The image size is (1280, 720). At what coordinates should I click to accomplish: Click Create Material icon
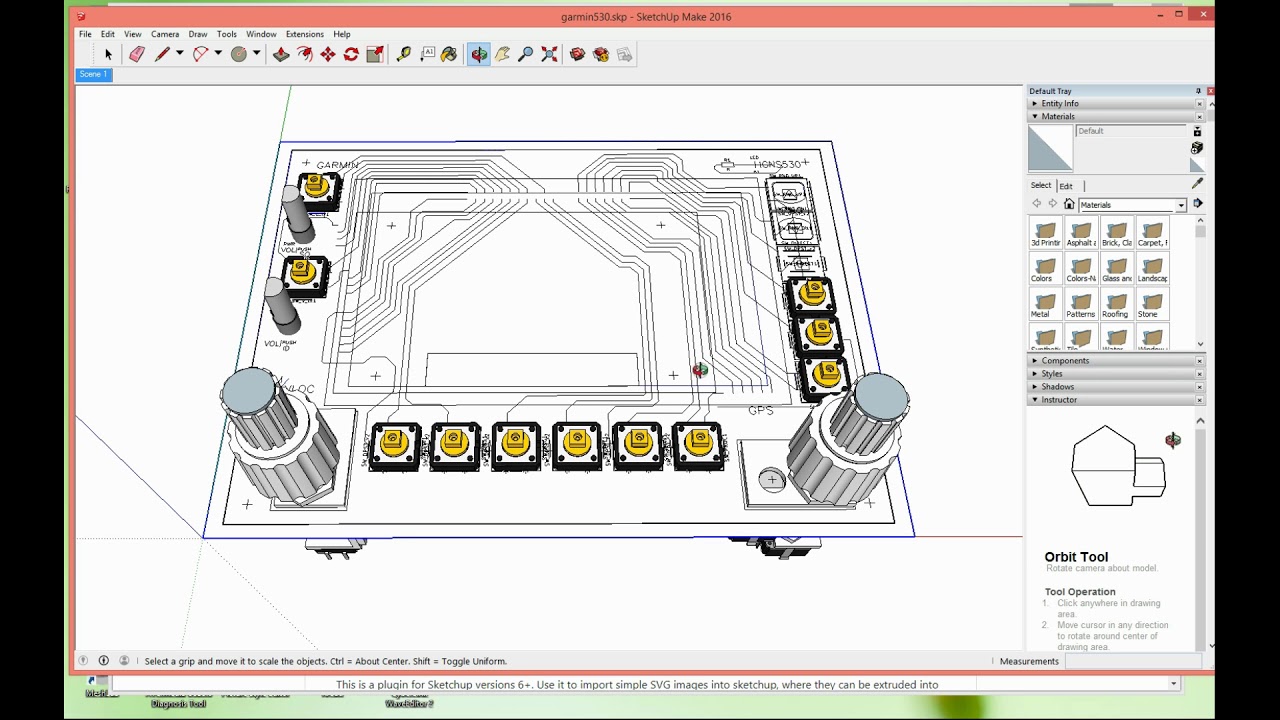coord(1197,148)
